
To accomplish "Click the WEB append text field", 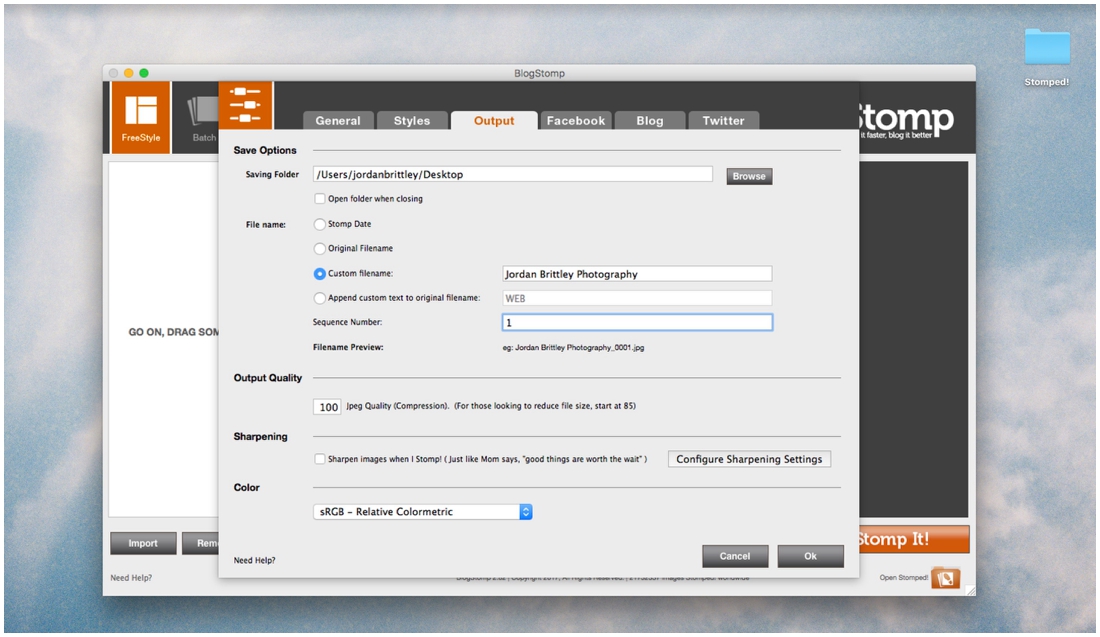I will coord(637,298).
